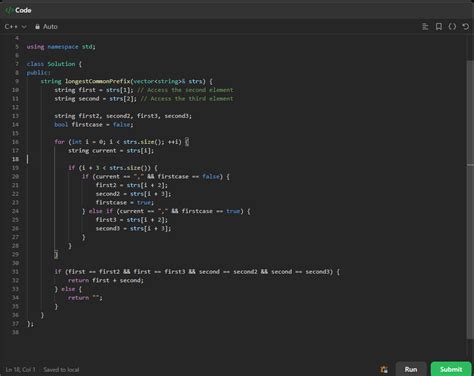Screen dimensions: 474x376
Task: Click 'class Solution {' text
Action: (x=54, y=64)
